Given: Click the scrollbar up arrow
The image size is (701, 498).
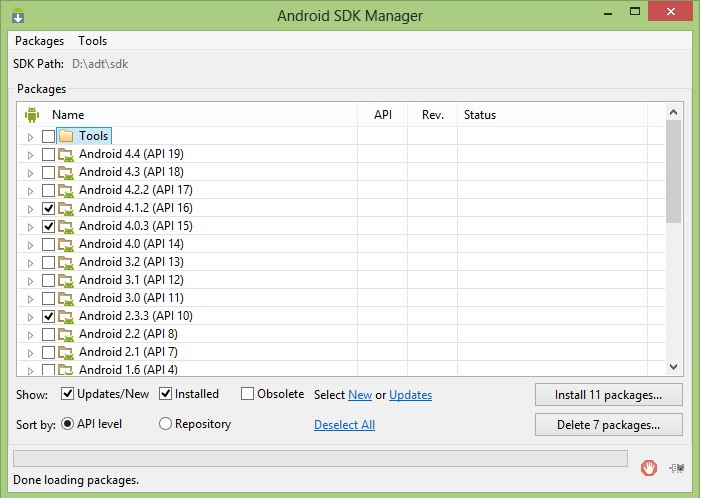Looking at the screenshot, I should pos(673,112).
